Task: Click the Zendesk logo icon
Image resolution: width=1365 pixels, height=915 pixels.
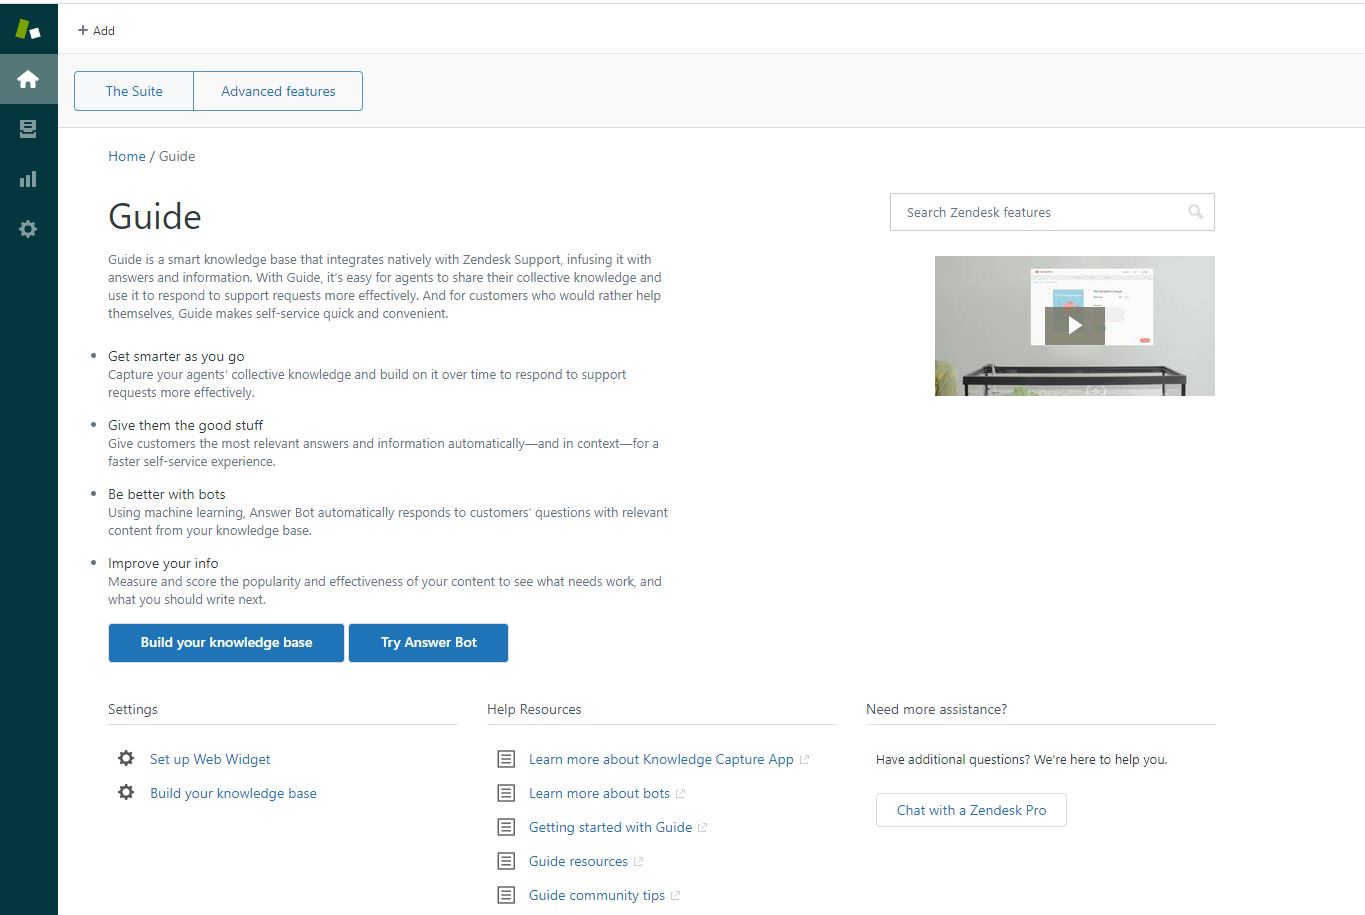Action: [28, 29]
